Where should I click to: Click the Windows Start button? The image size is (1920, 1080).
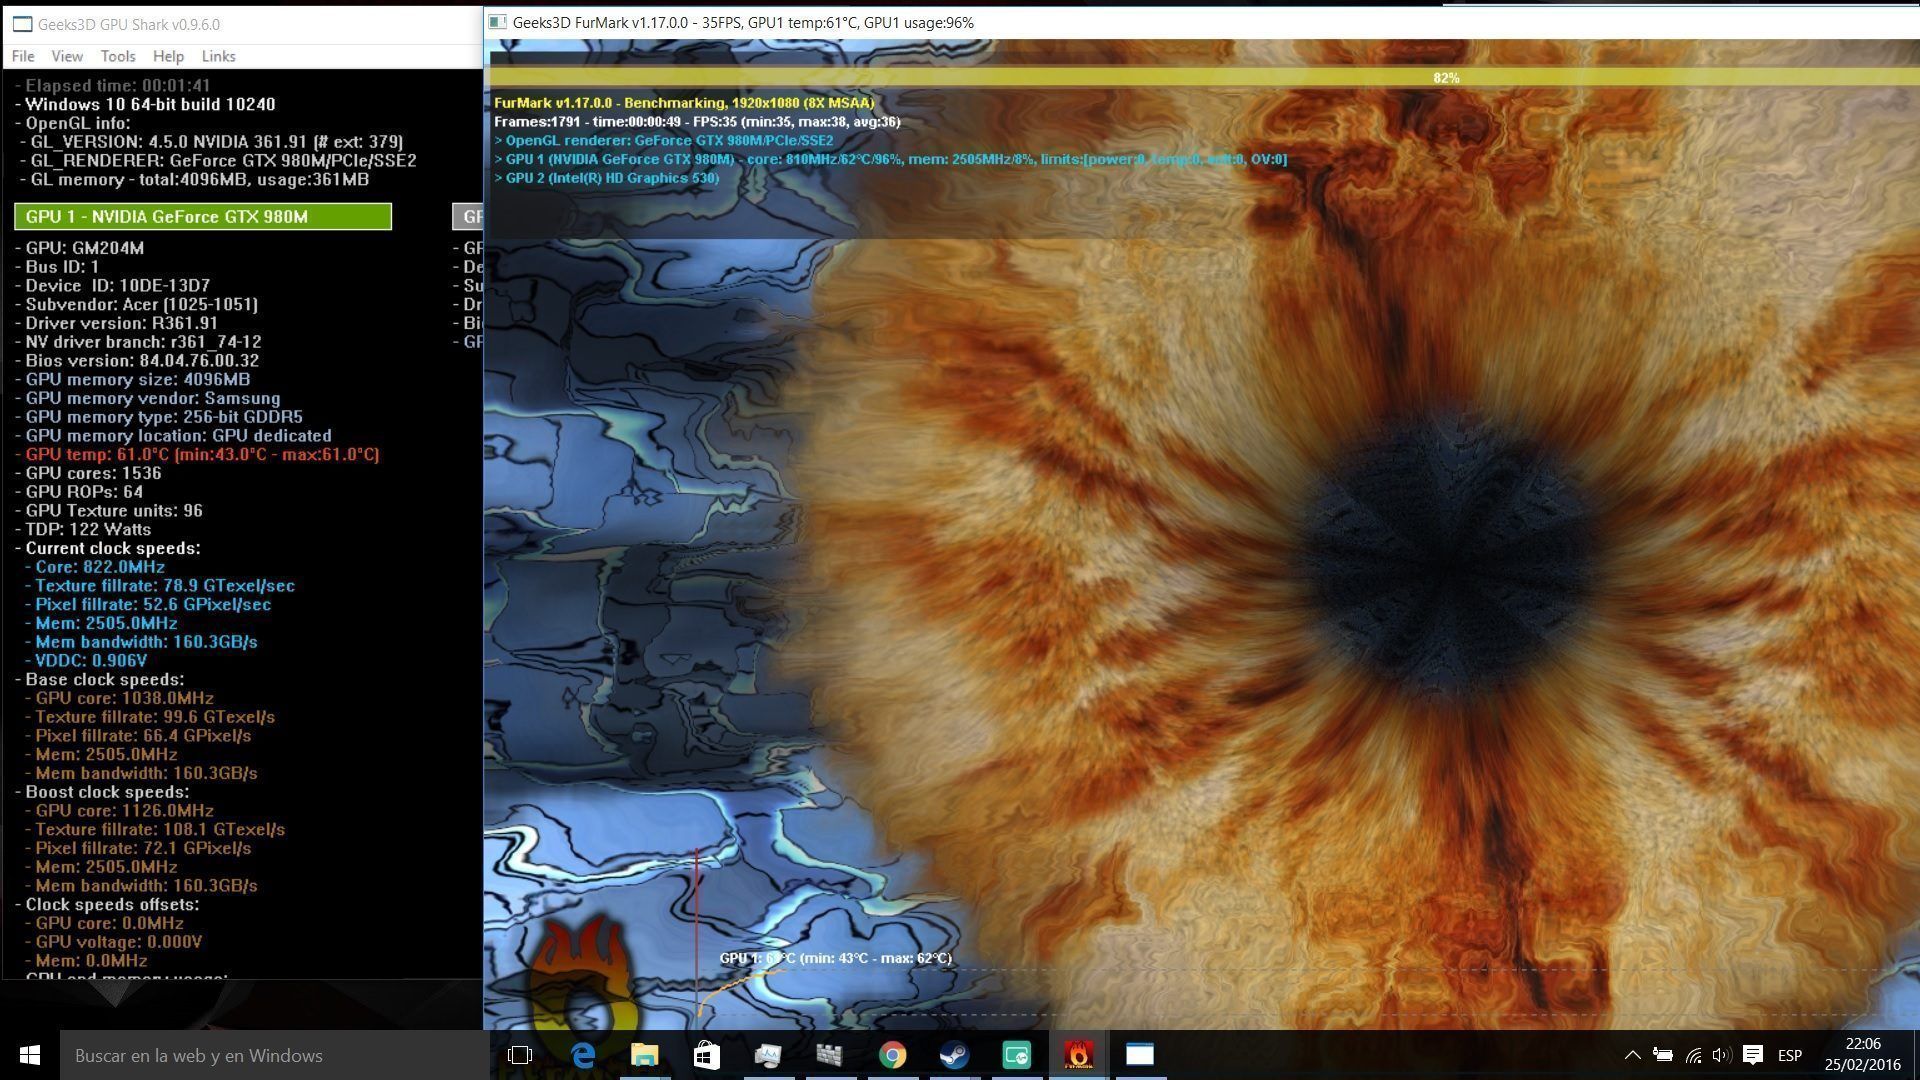click(x=29, y=1055)
